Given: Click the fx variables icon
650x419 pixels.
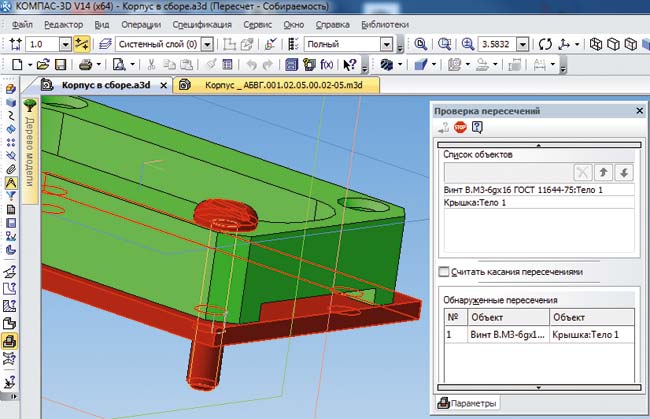Looking at the screenshot, I should click(x=326, y=65).
